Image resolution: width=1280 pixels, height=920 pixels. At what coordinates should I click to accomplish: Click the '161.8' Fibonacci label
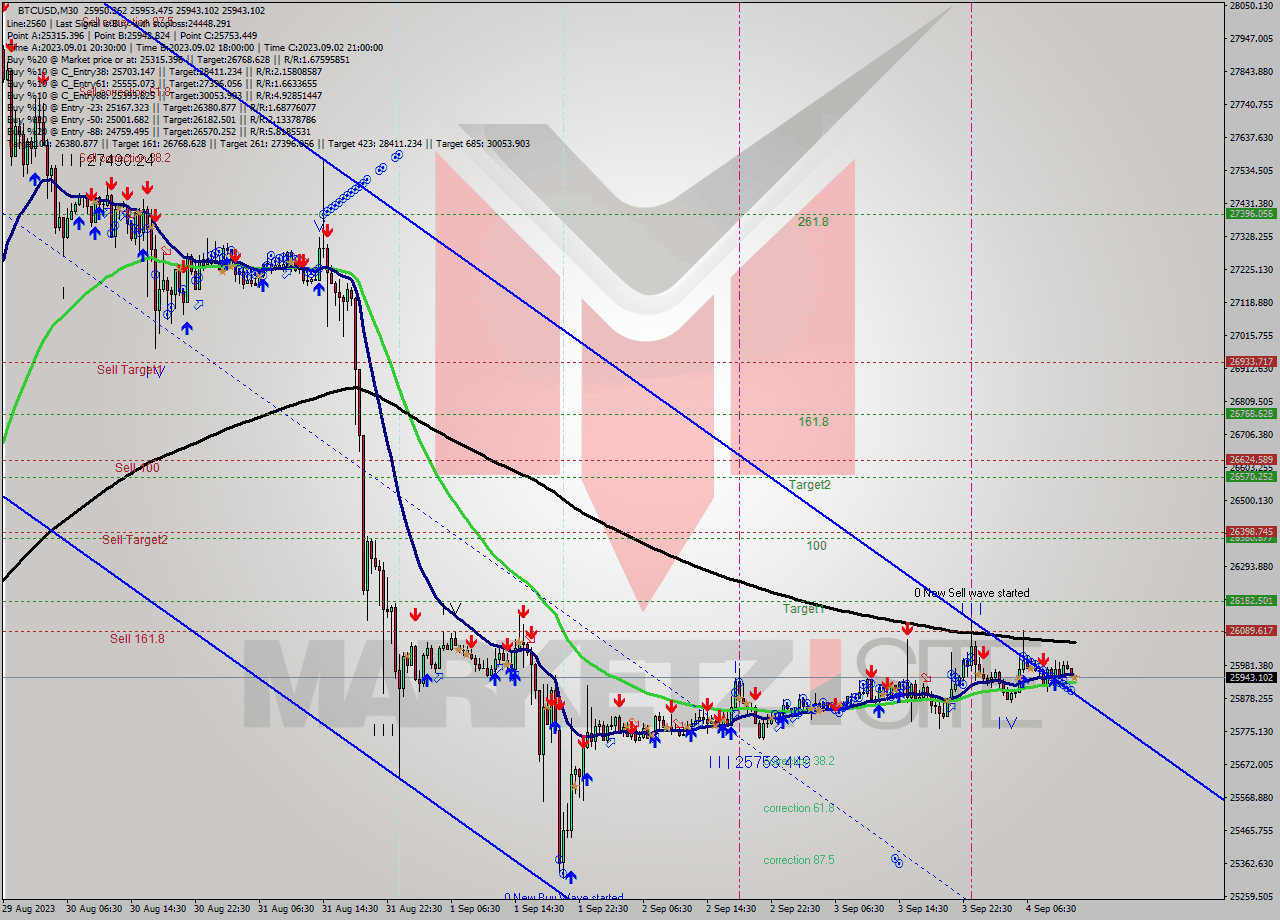(813, 422)
